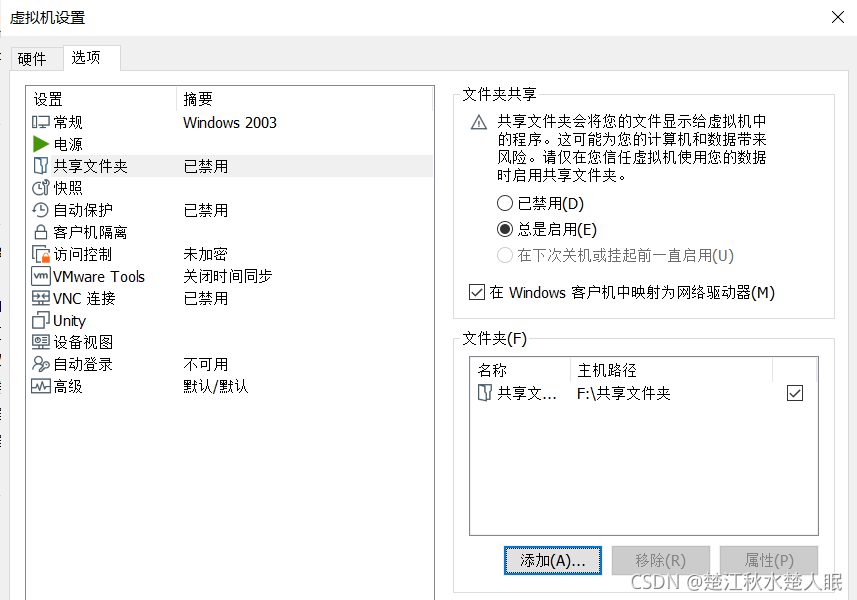
Task: Toggle 在 Windows 客户机中映射为网络驱动器 checkbox
Action: (477, 292)
